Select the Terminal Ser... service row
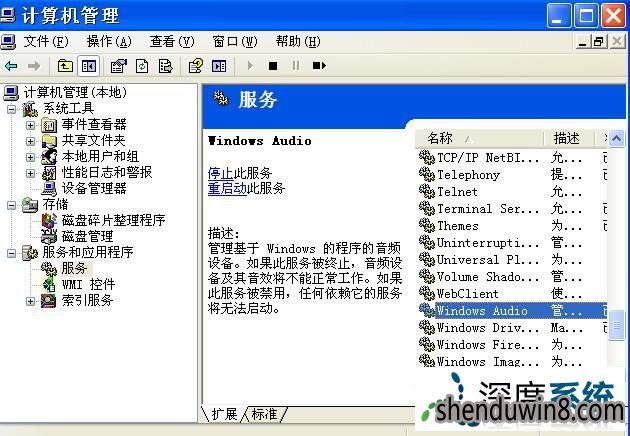The image size is (630, 436). 512,209
